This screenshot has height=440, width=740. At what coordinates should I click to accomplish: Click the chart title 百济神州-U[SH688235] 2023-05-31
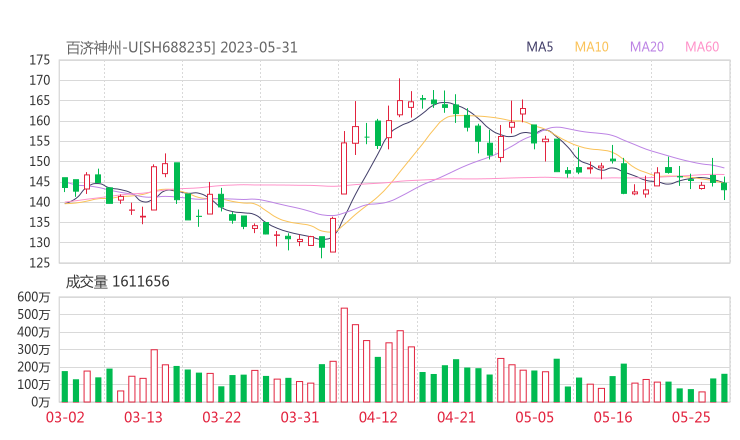[x=182, y=48]
